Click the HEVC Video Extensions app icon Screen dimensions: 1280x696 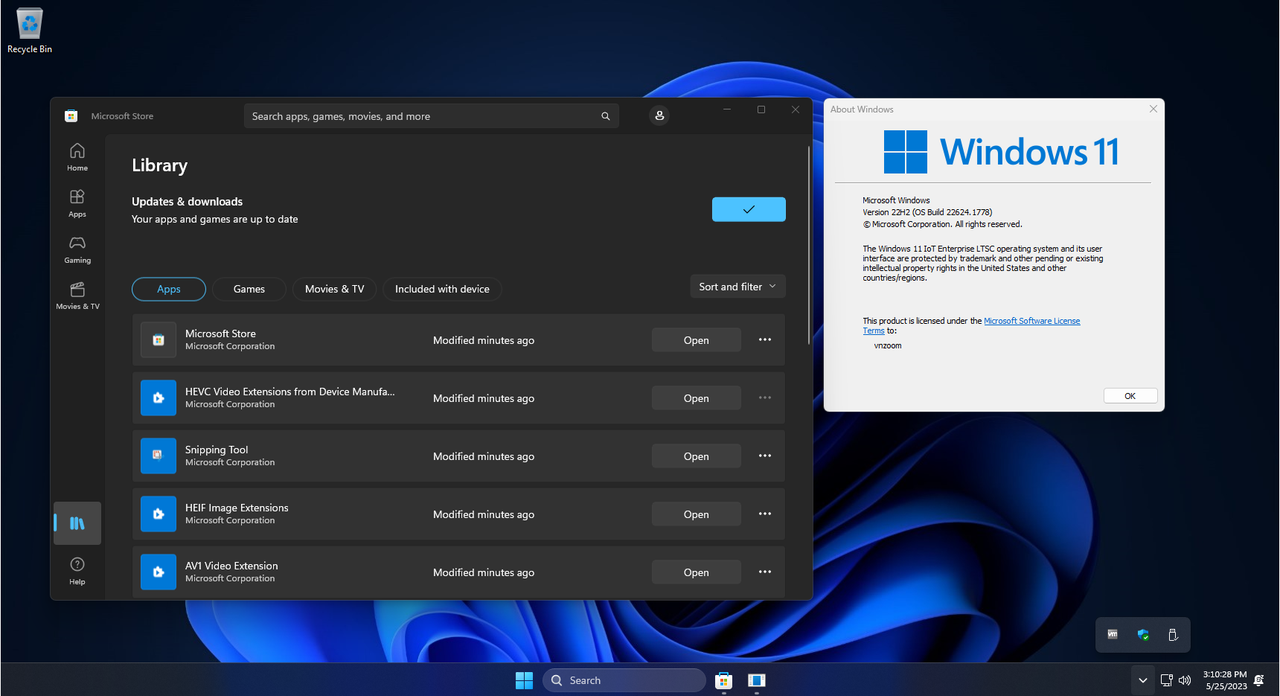coord(158,398)
